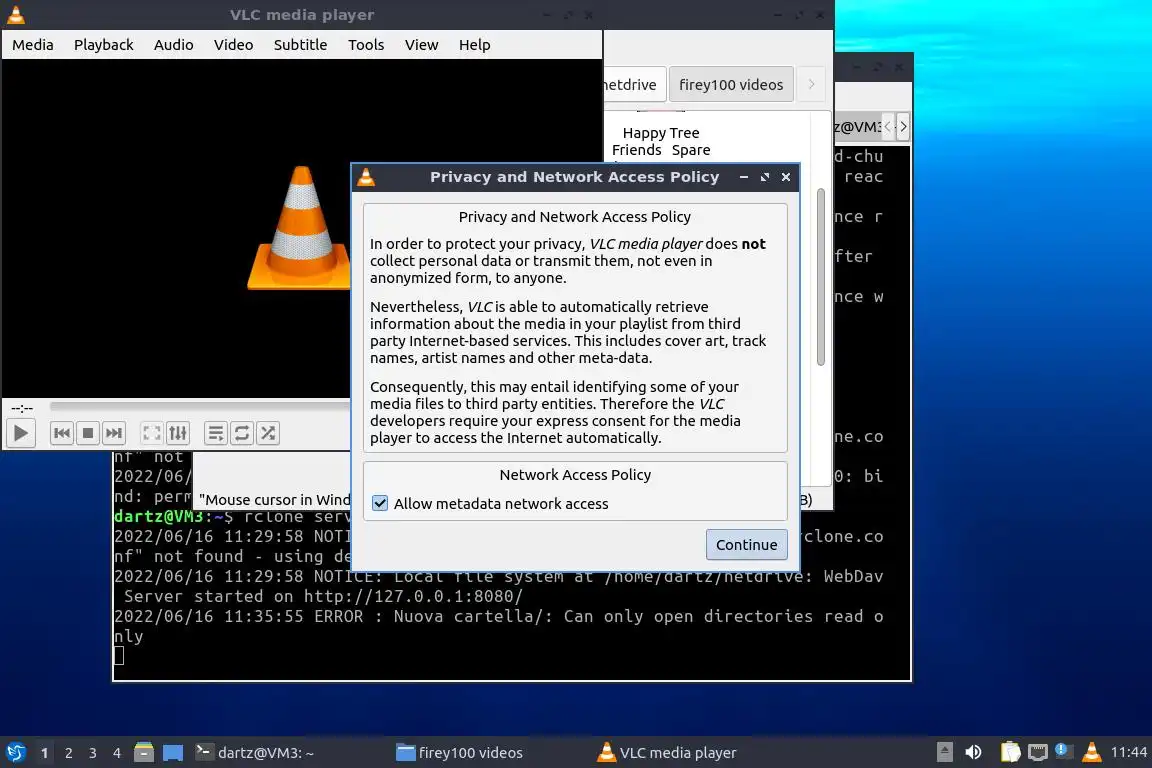Click the Stop playback button in VLC

(x=87, y=433)
